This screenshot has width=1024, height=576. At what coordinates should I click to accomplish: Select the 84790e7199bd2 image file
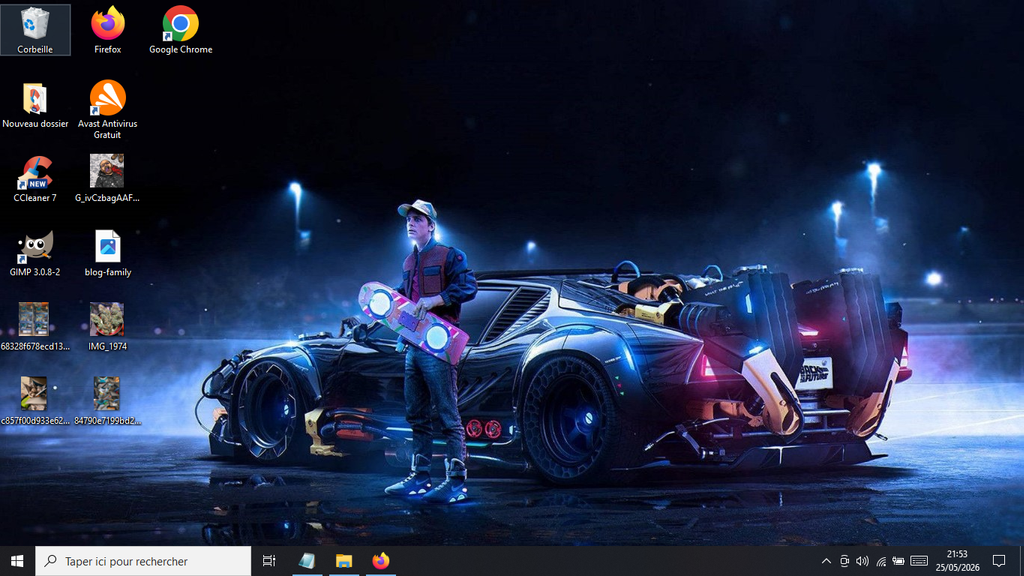(107, 402)
